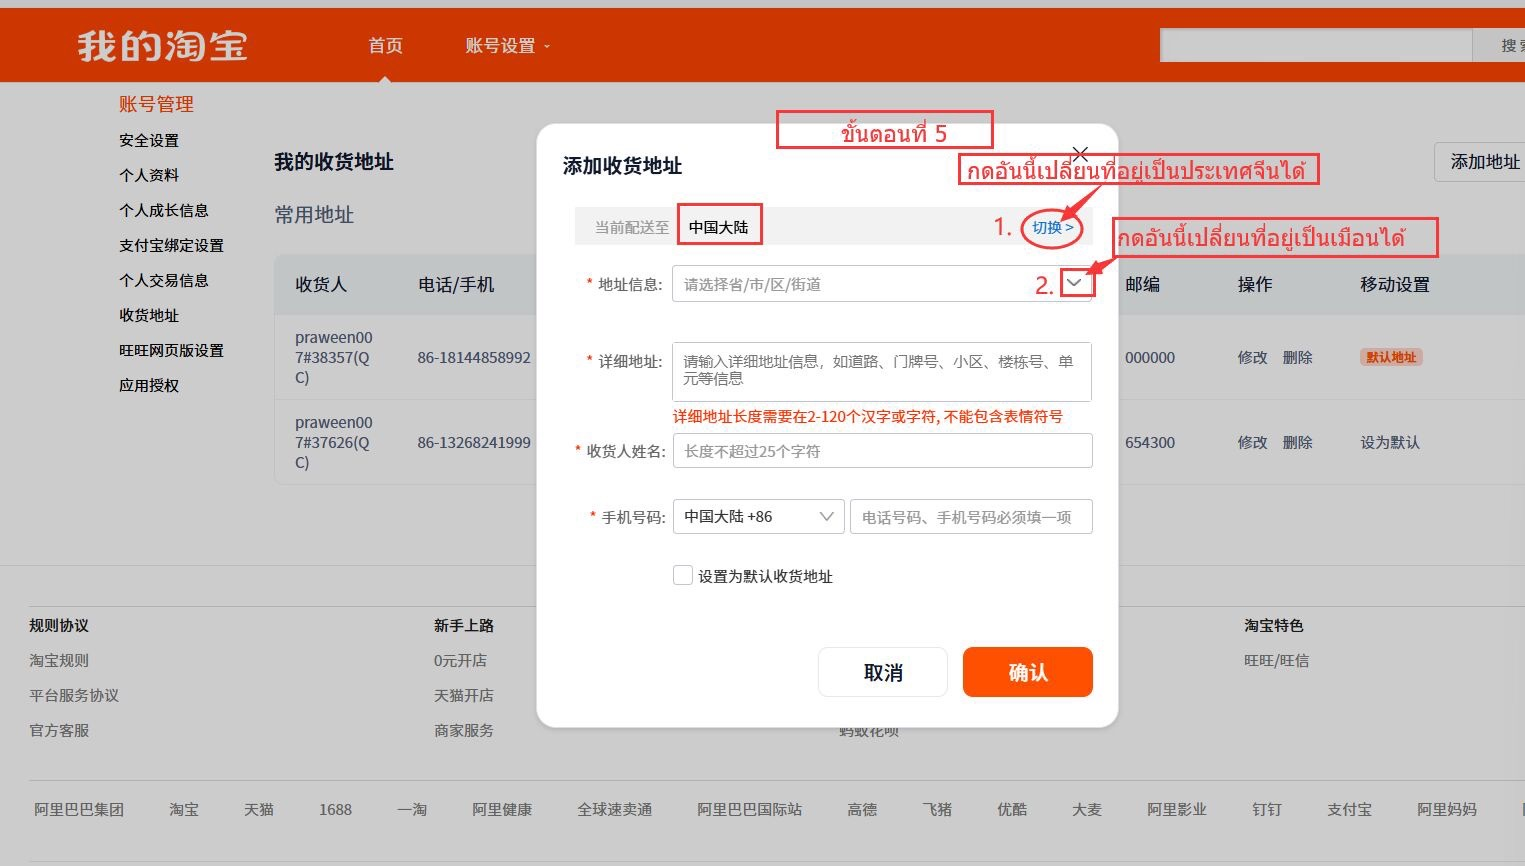
Task: Click the 天猫开店 footer link
Action: click(x=464, y=696)
